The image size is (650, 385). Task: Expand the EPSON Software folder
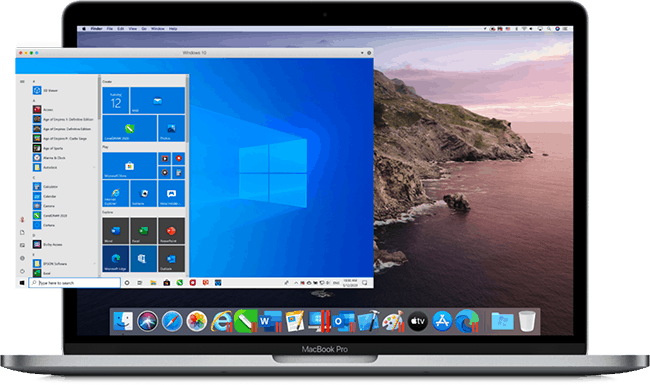(x=64, y=264)
